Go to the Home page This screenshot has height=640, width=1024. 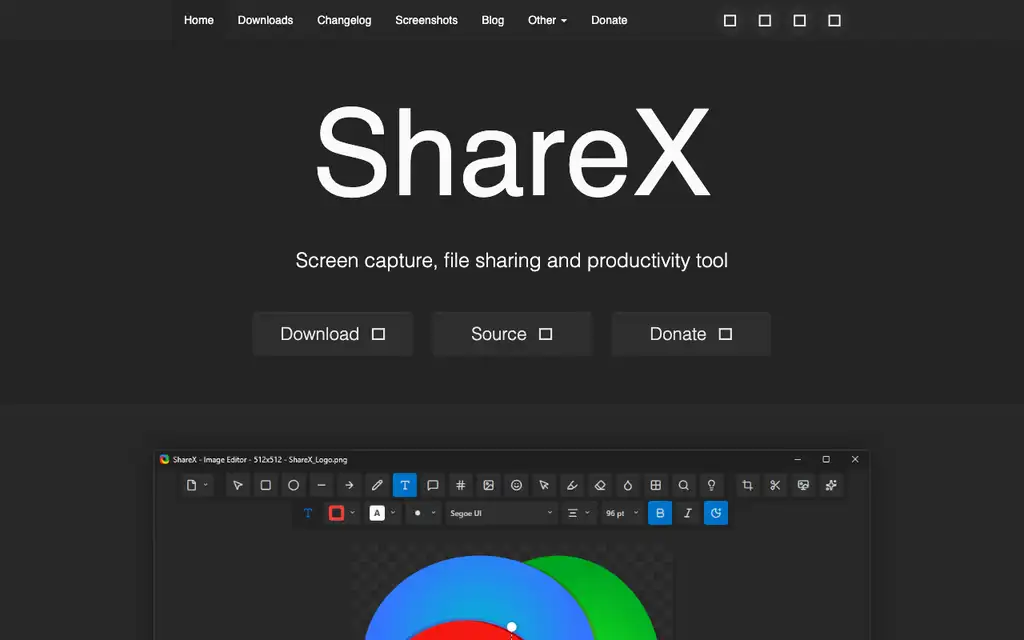tap(199, 20)
